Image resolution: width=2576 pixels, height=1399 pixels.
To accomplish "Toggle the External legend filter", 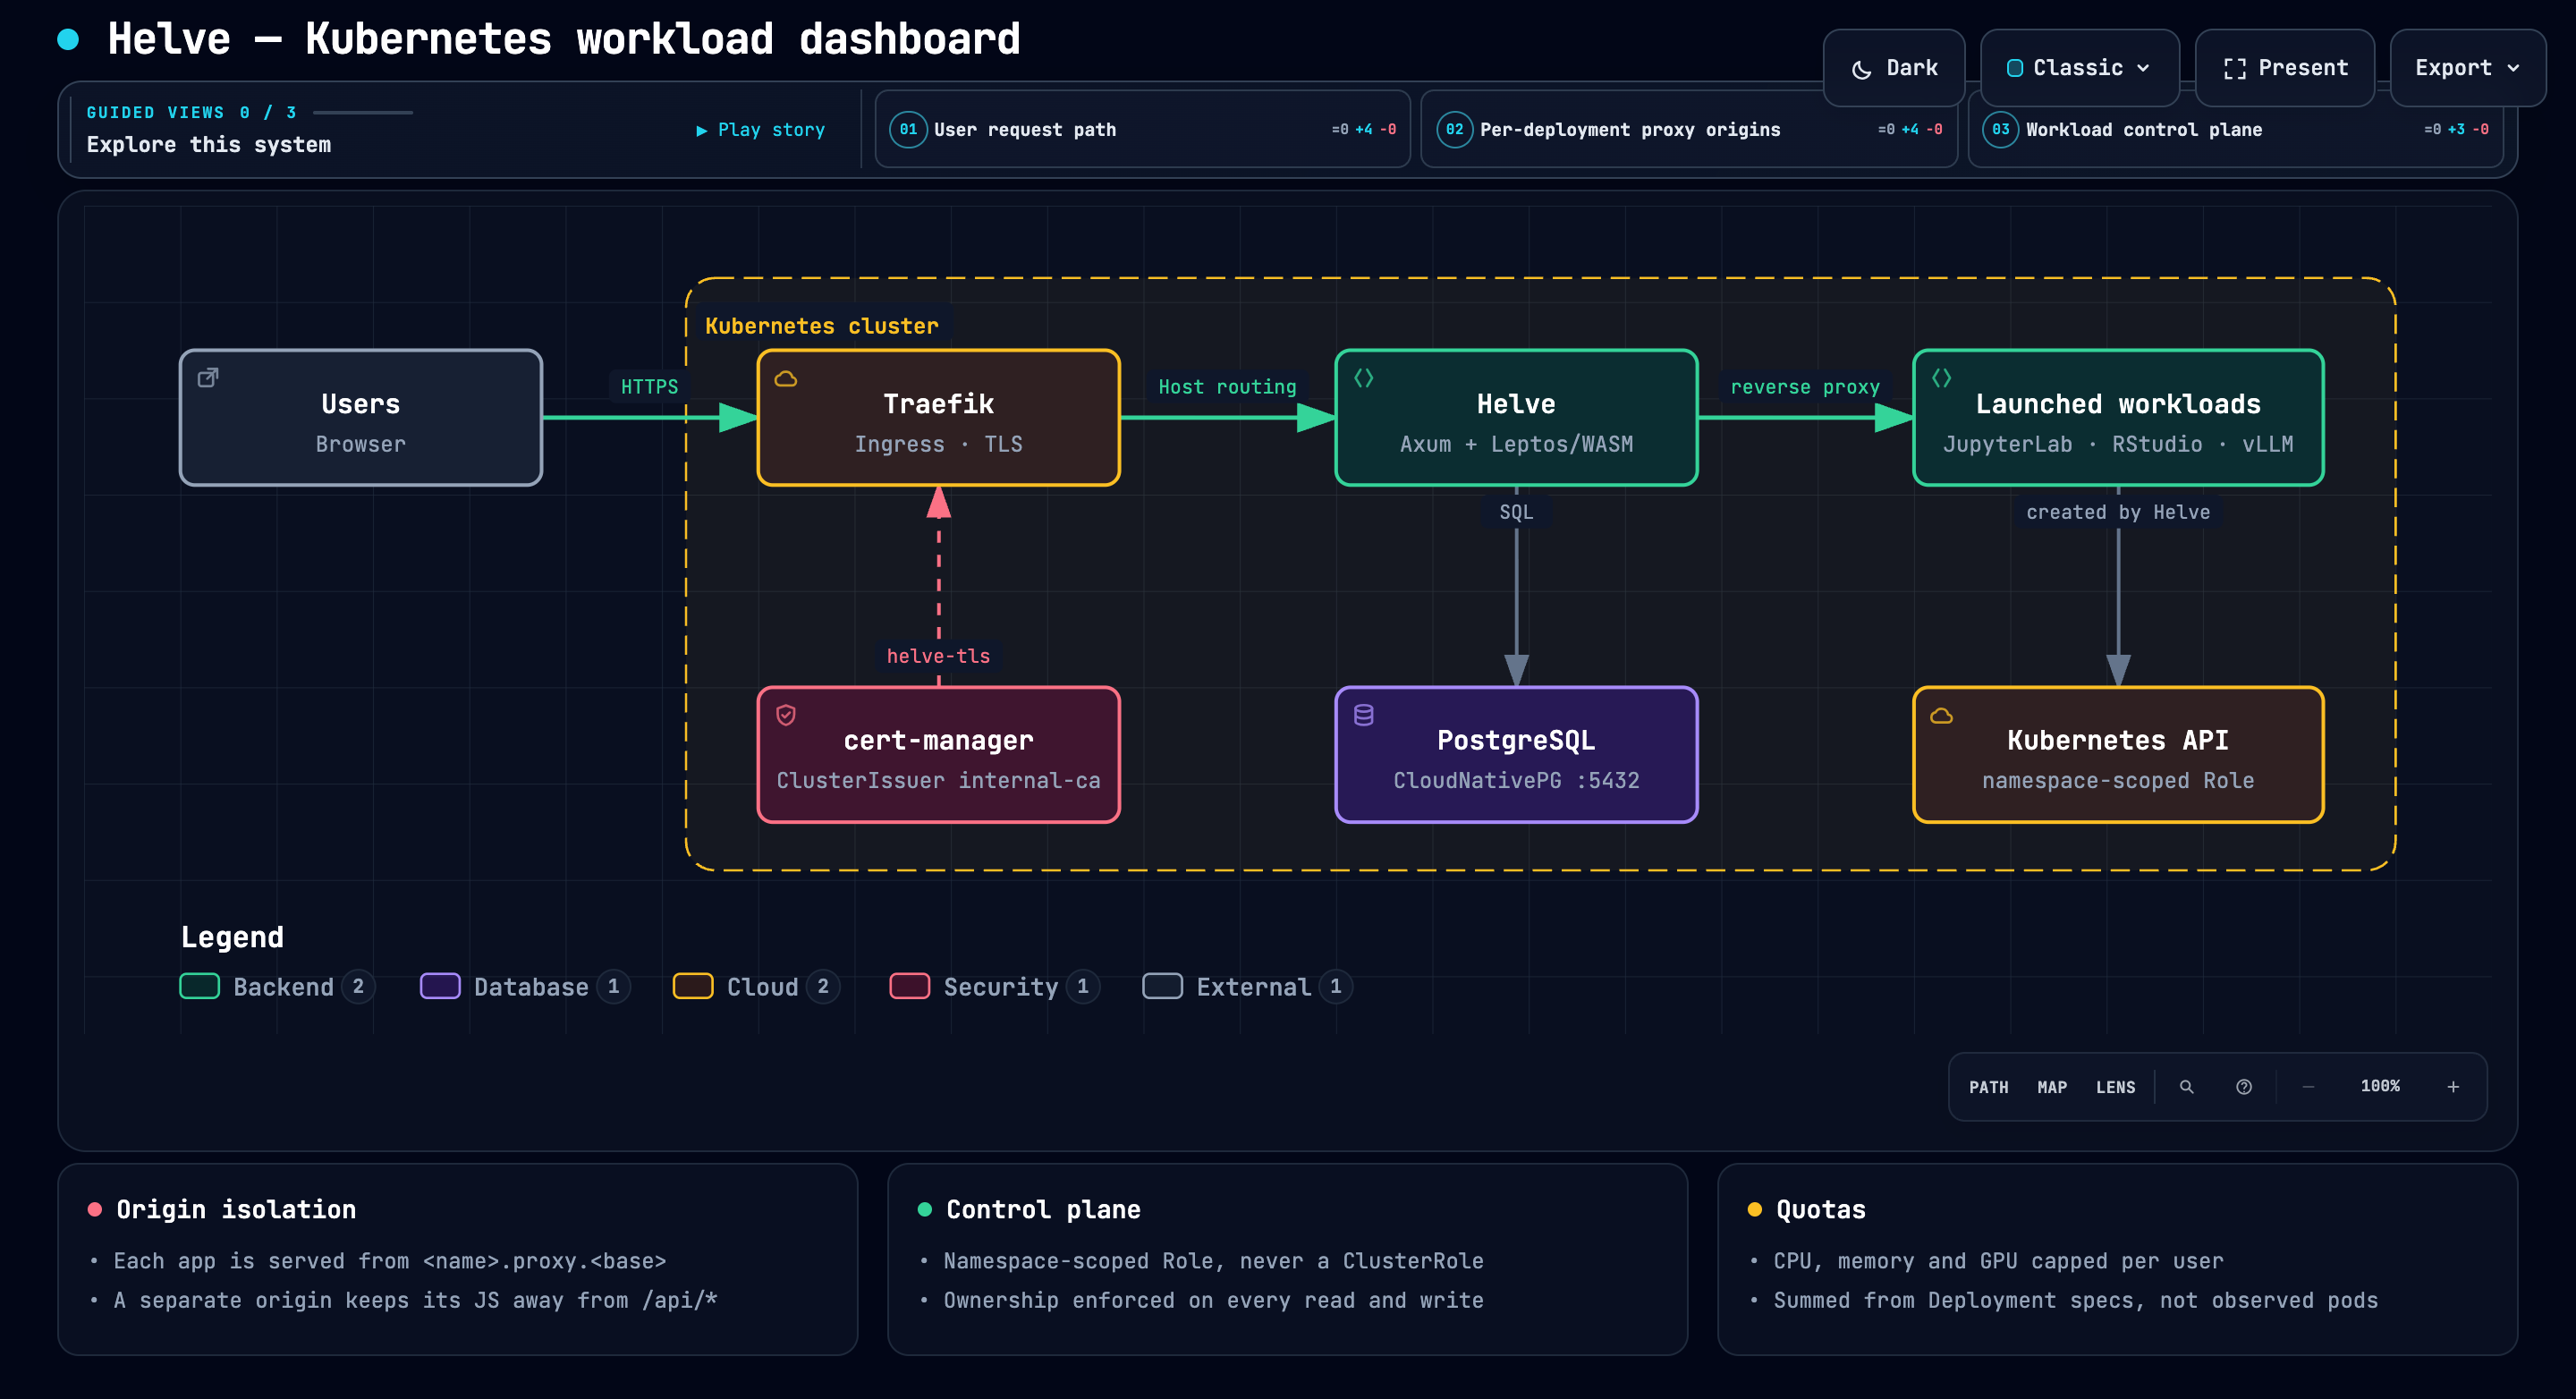I will pyautogui.click(x=1248, y=987).
